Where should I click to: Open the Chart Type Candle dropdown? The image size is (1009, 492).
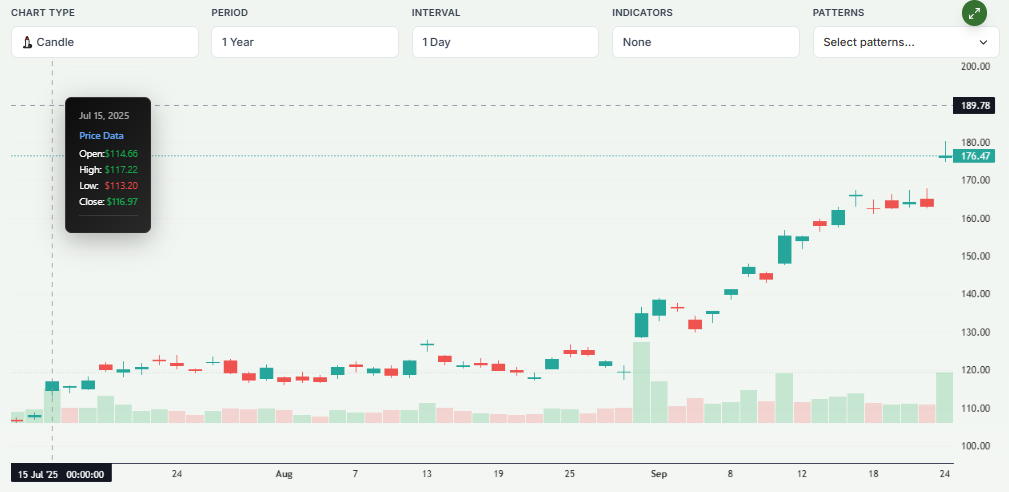pos(105,42)
